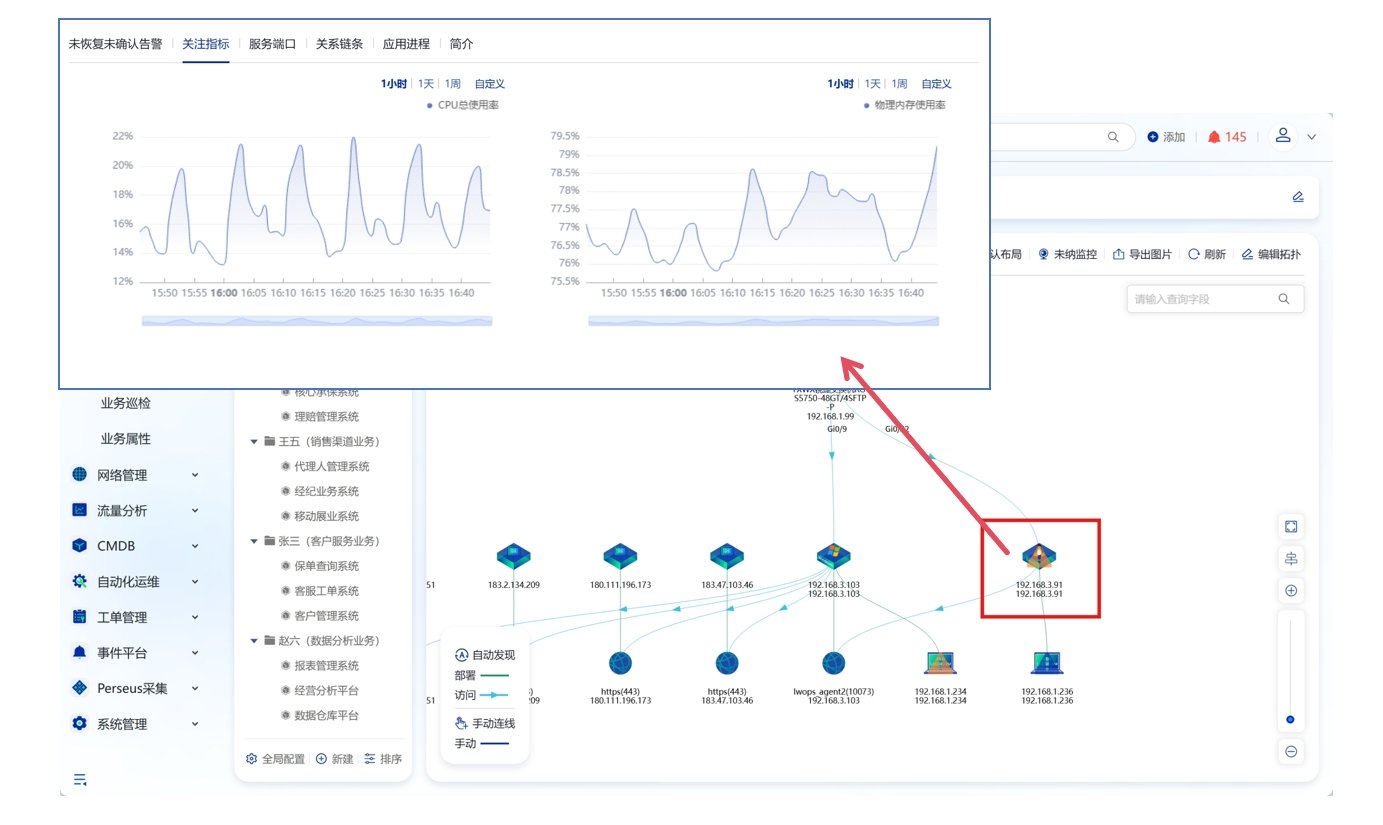
Task: Switch to 服务端口 tab
Action: (272, 44)
